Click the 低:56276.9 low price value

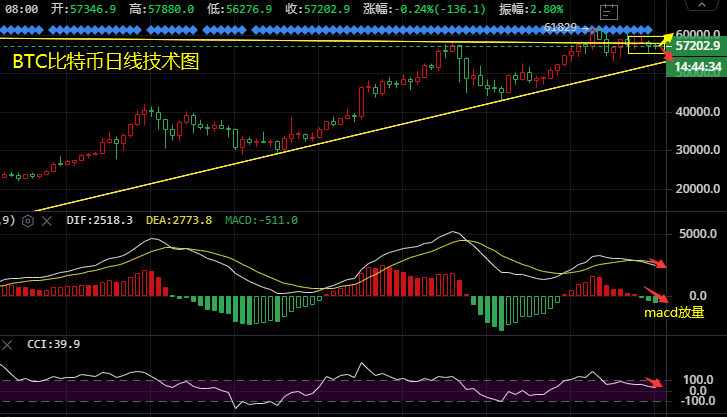[240, 9]
